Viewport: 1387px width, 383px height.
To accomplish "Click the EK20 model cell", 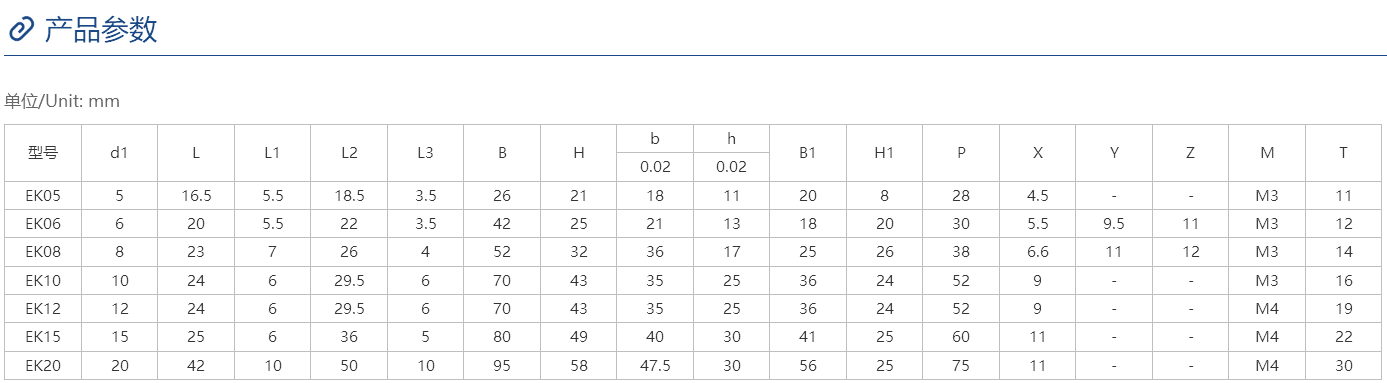I will pos(43,366).
